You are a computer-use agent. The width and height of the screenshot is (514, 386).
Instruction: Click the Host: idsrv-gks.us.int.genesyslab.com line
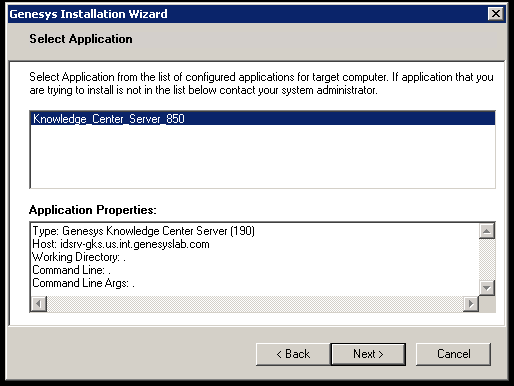(121, 244)
